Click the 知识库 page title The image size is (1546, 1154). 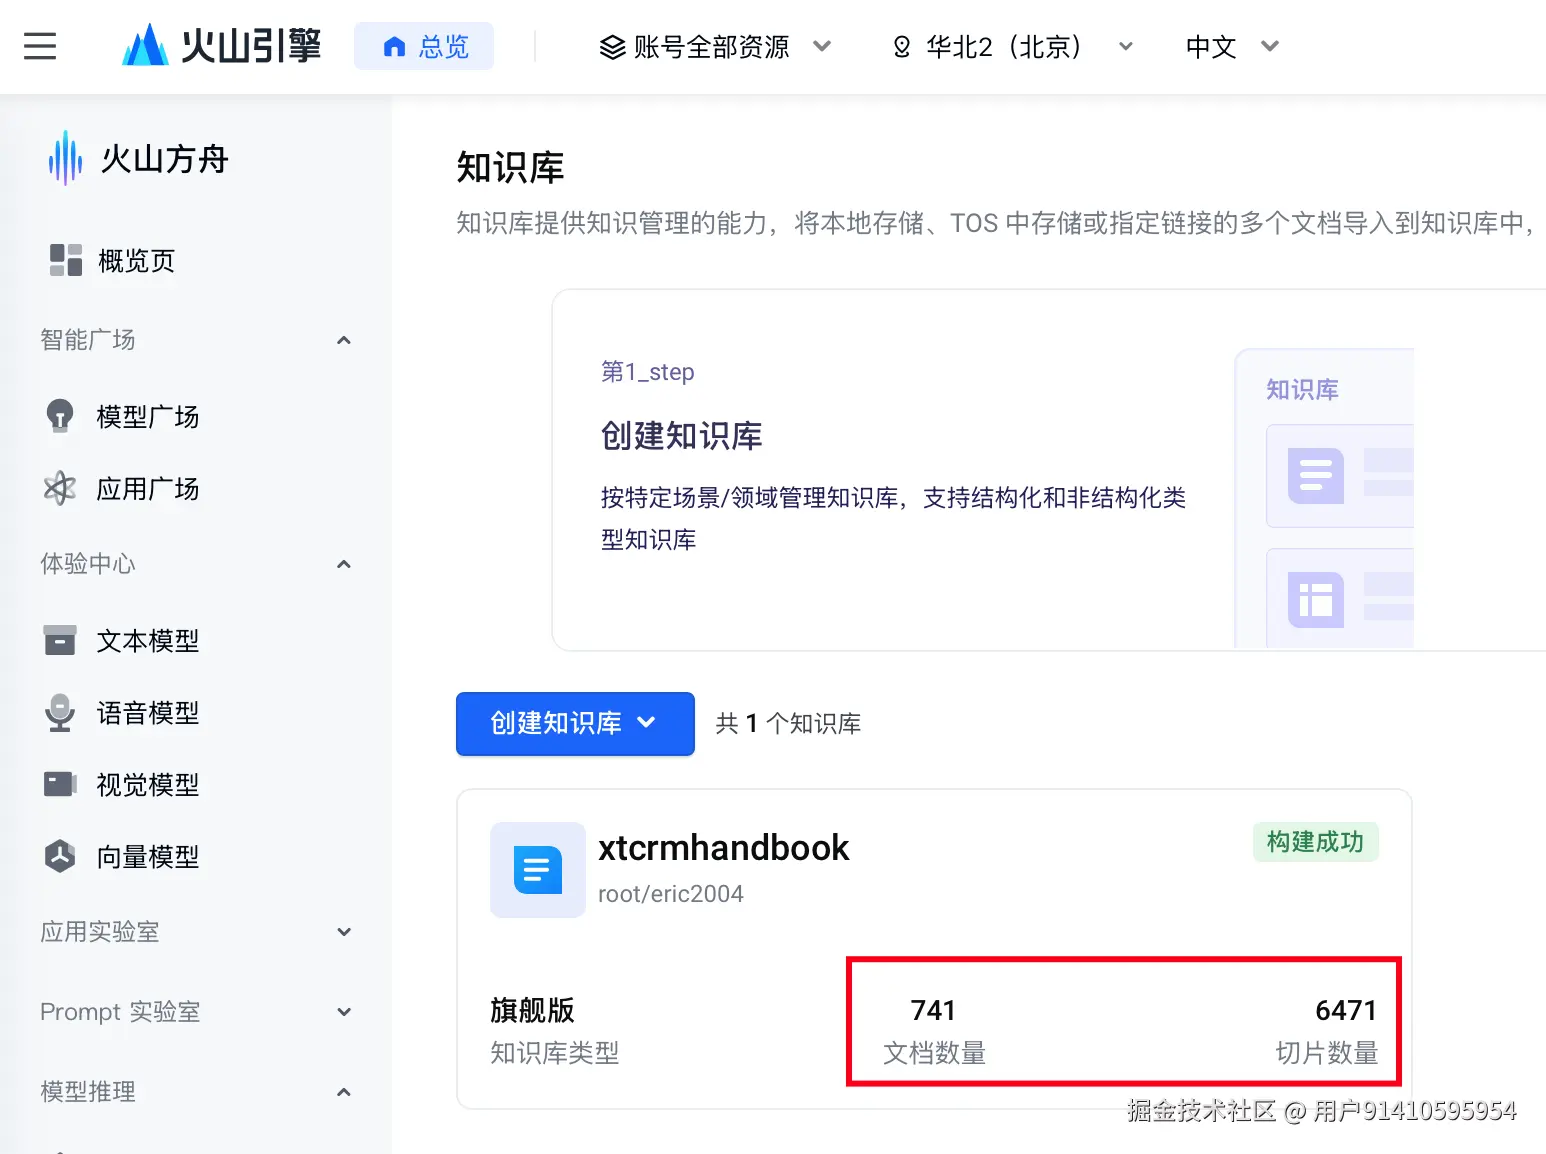tap(510, 167)
